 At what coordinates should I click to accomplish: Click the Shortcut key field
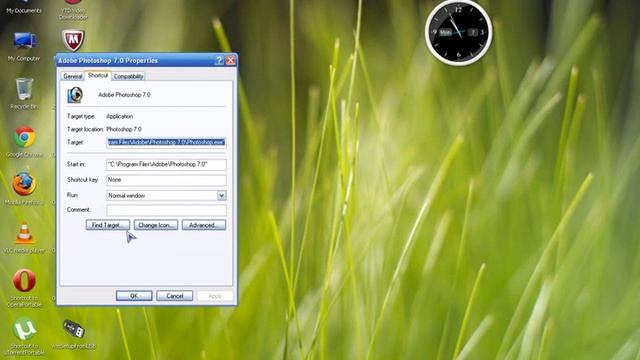[x=166, y=180]
